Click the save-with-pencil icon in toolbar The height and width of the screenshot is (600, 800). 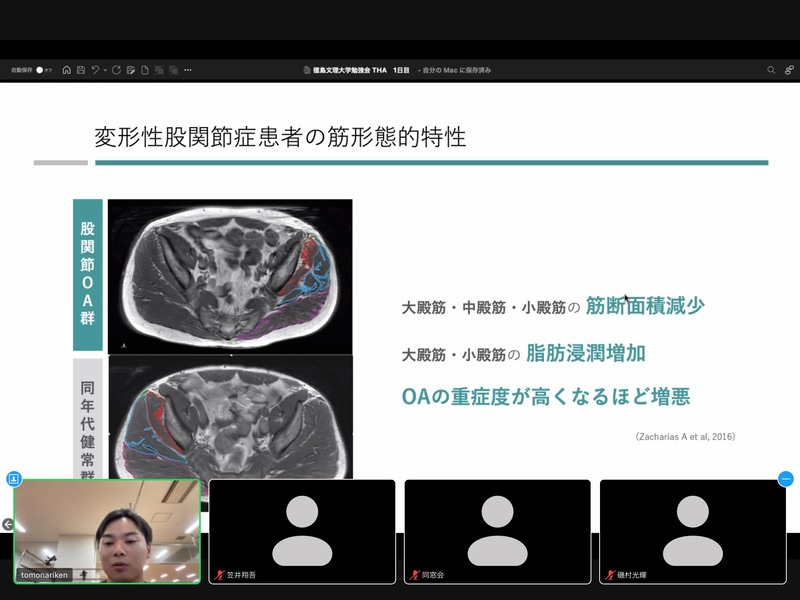coord(131,70)
